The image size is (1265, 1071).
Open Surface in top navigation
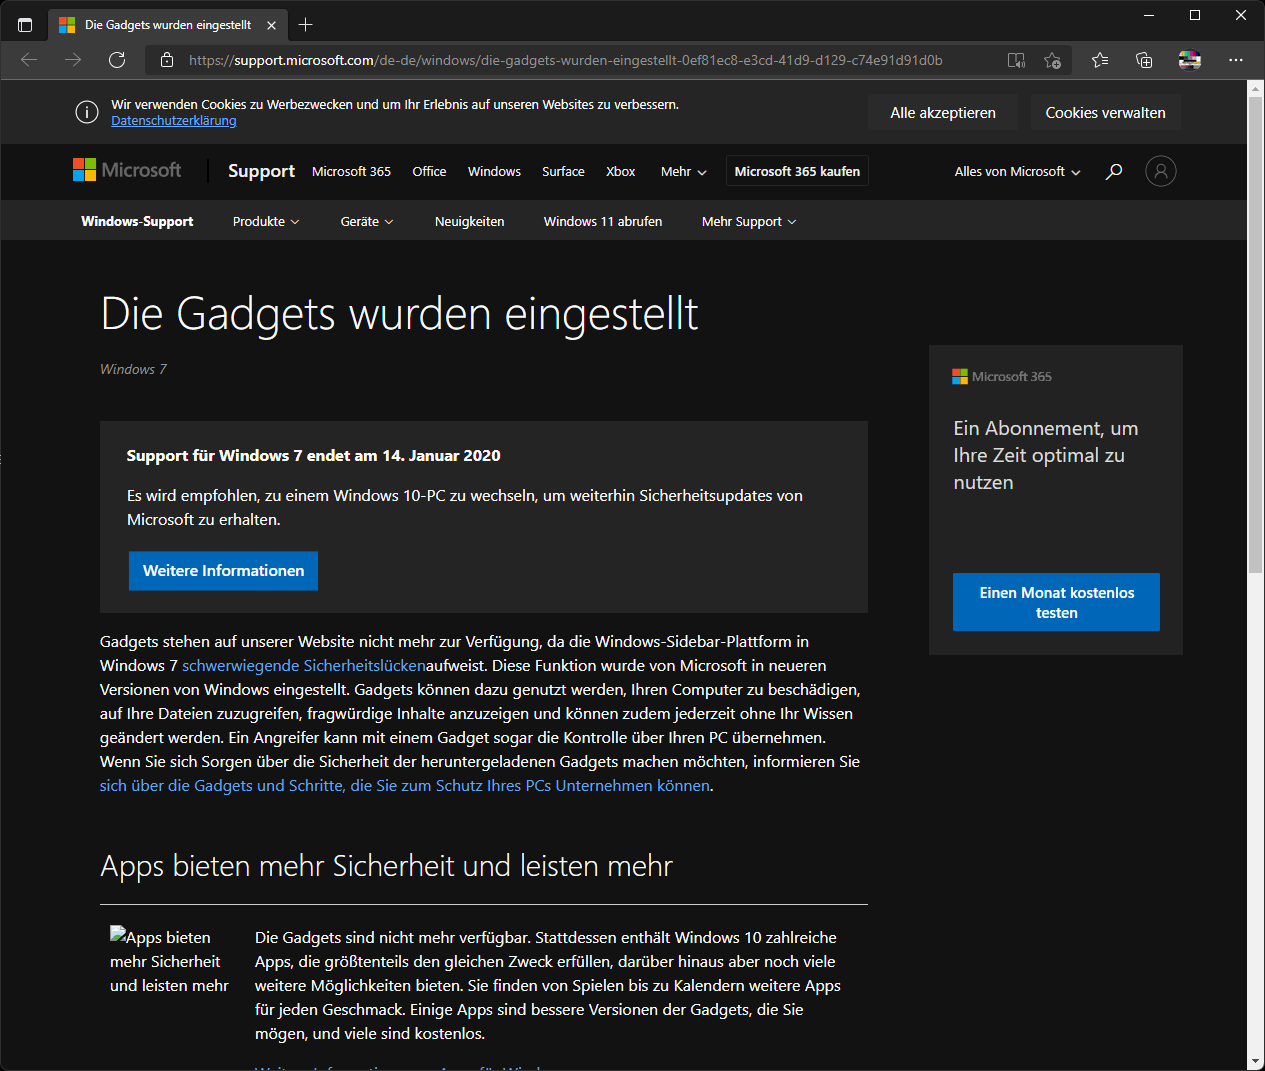563,172
